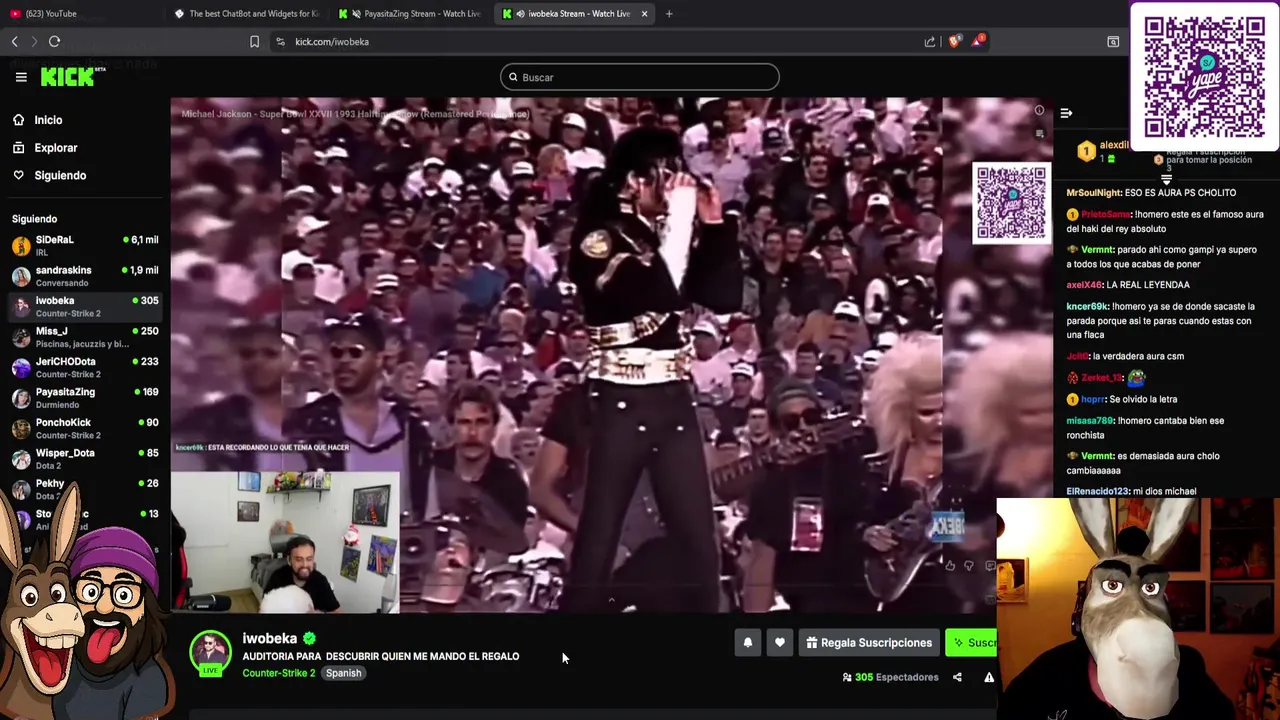The height and width of the screenshot is (720, 1280).
Task: Open Wisper_Dota channel from the sidebar
Action: (85, 459)
